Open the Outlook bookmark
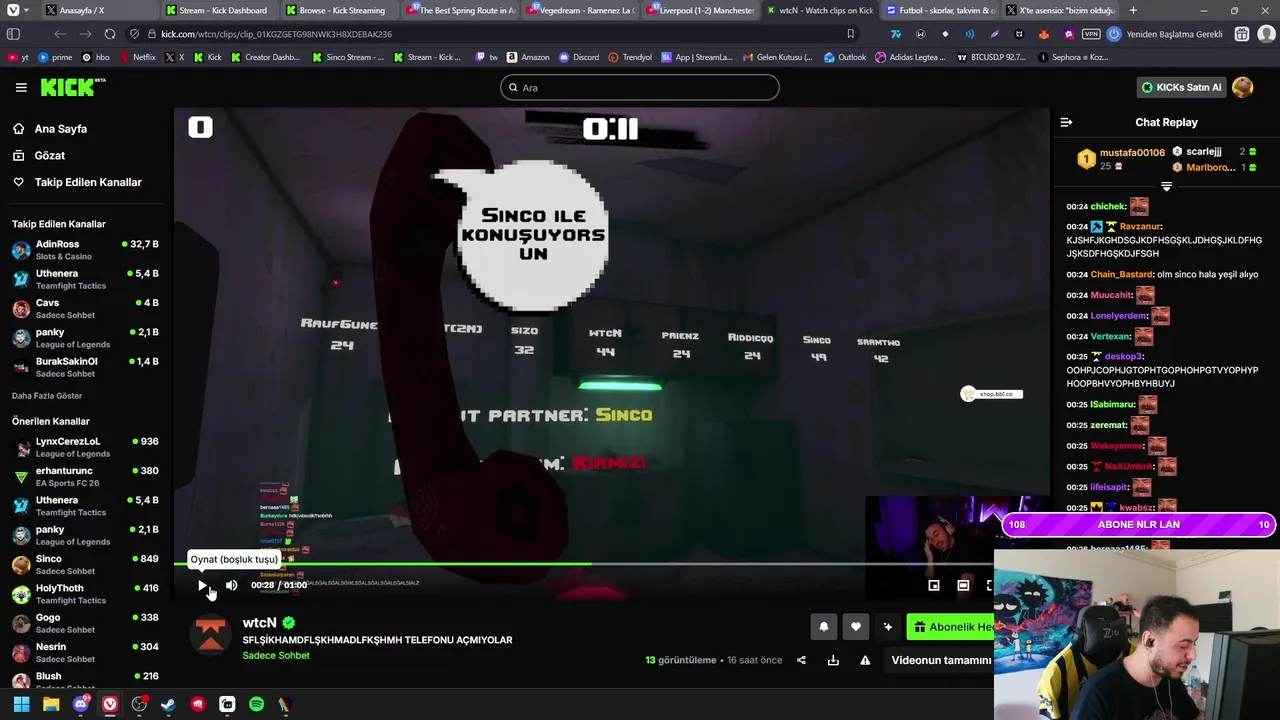The height and width of the screenshot is (720, 1280). click(845, 57)
